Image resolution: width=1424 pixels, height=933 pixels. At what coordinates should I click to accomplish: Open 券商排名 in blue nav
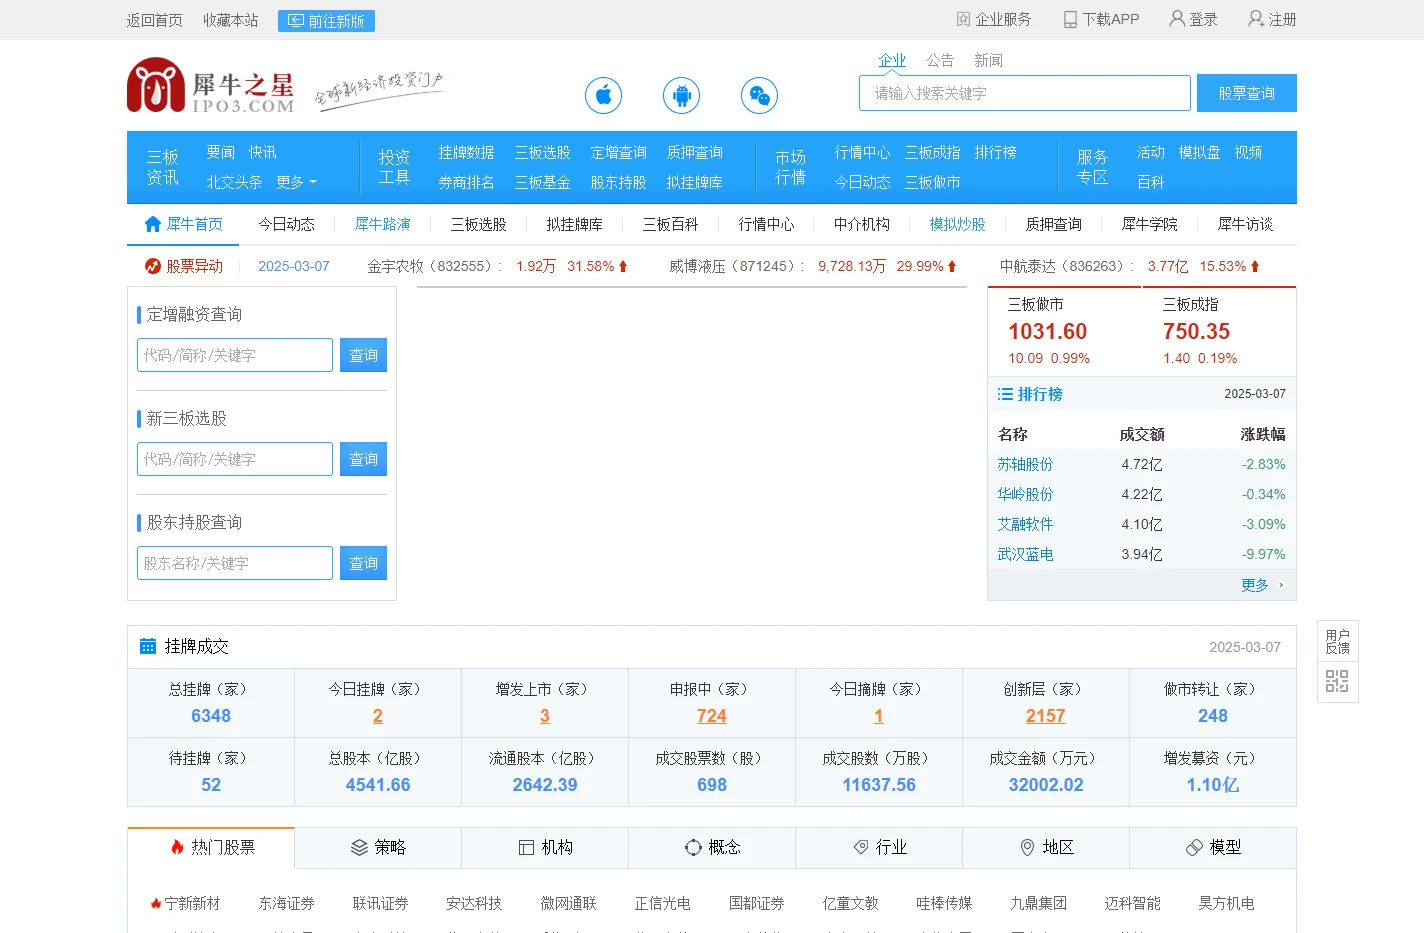(x=466, y=182)
